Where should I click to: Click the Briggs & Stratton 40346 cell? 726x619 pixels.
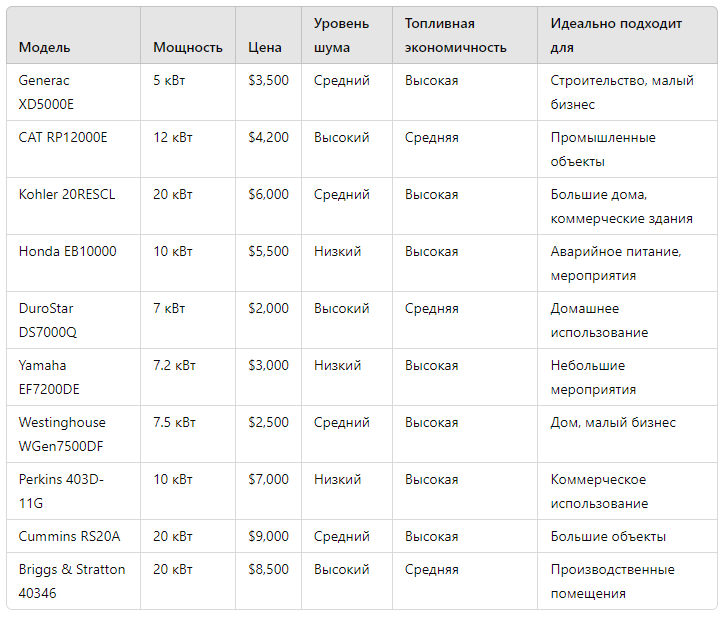(72, 581)
